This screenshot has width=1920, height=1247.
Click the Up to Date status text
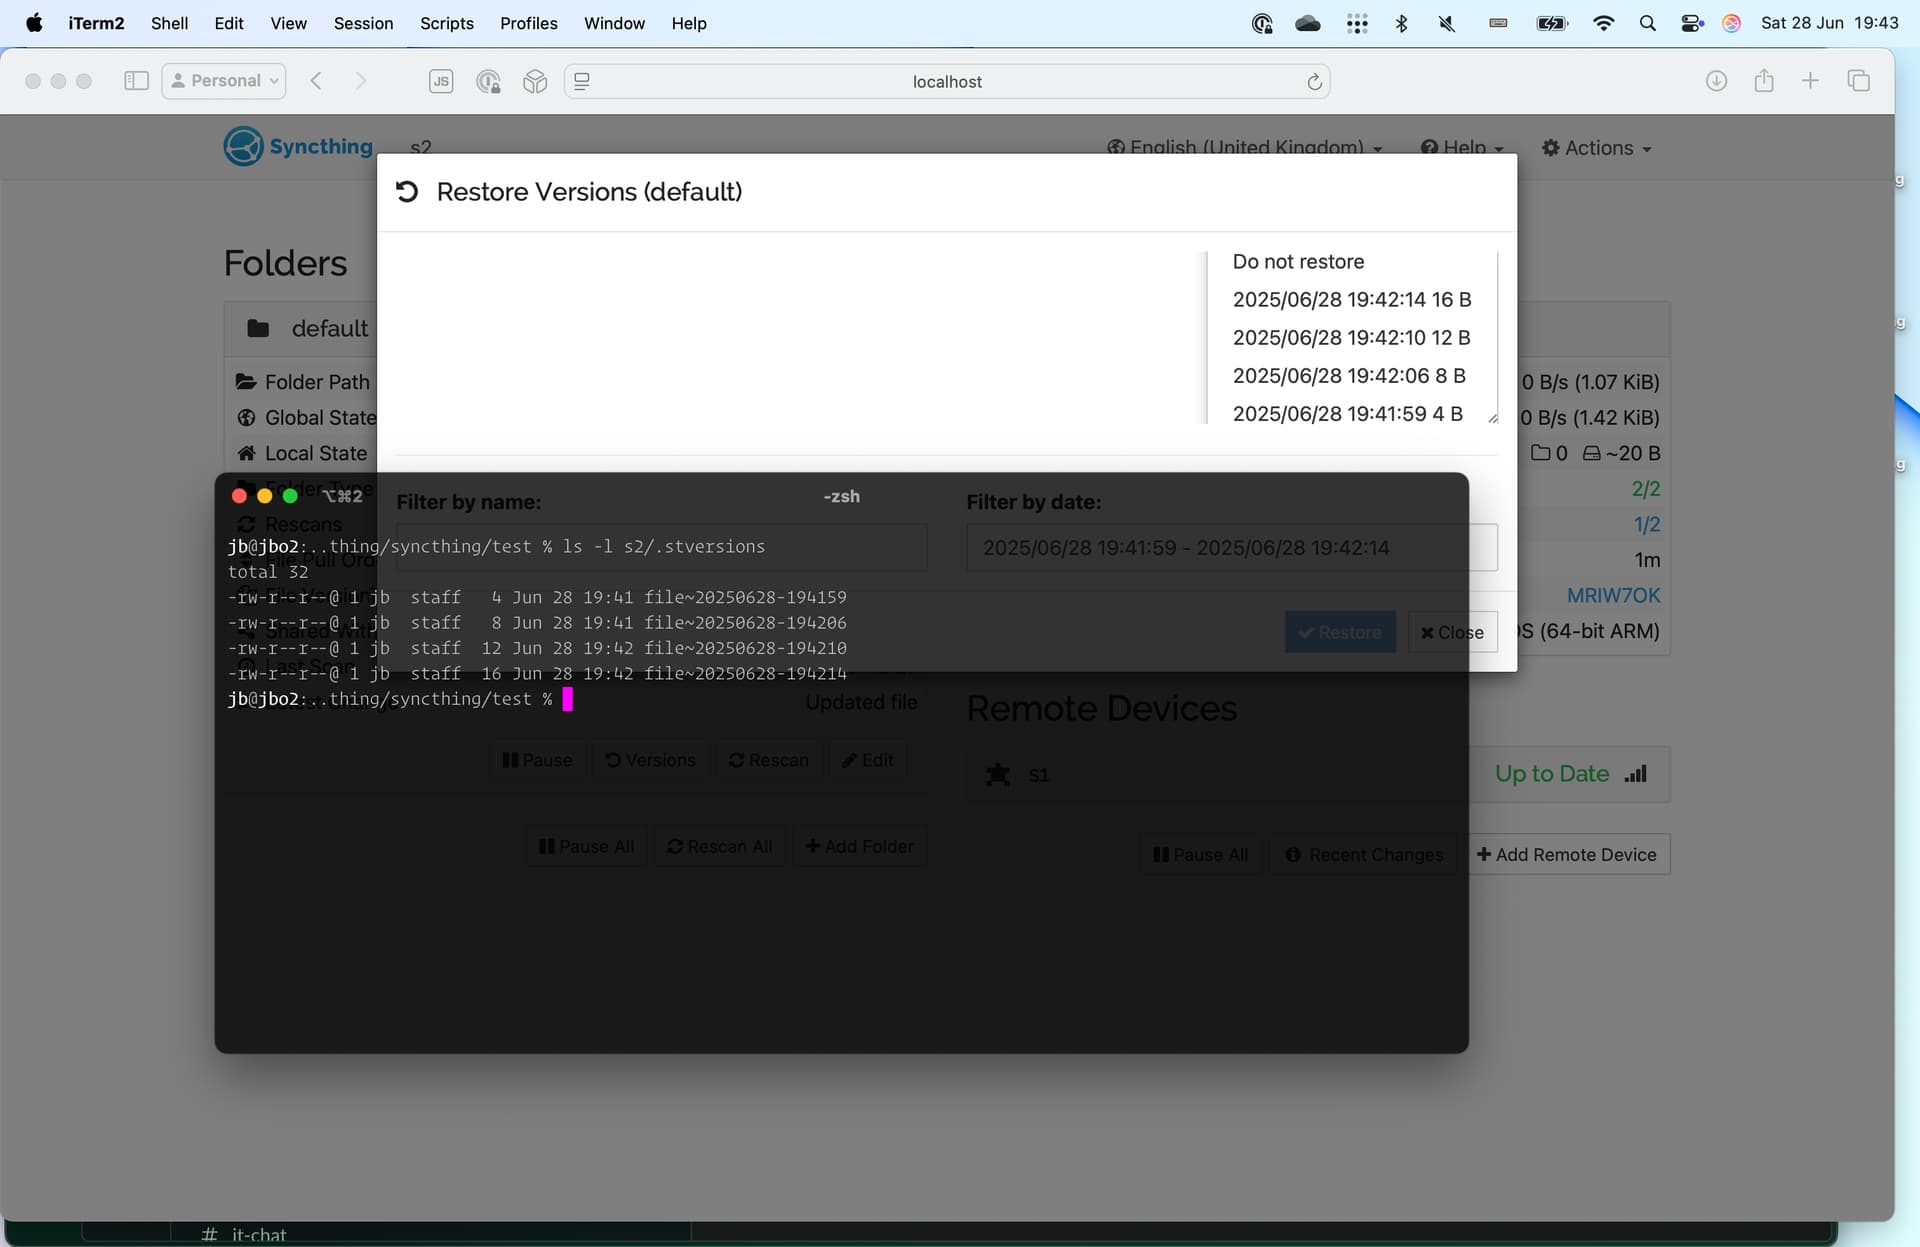1552,774
